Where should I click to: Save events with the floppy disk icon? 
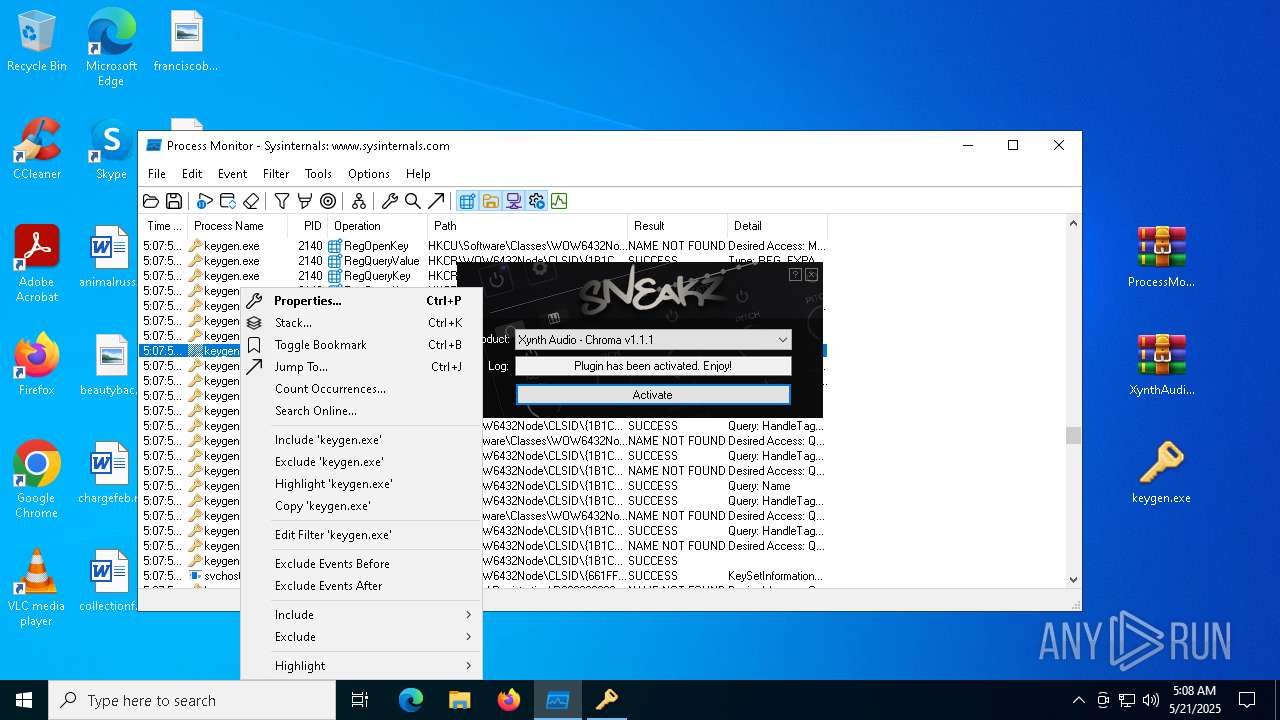[x=173, y=201]
